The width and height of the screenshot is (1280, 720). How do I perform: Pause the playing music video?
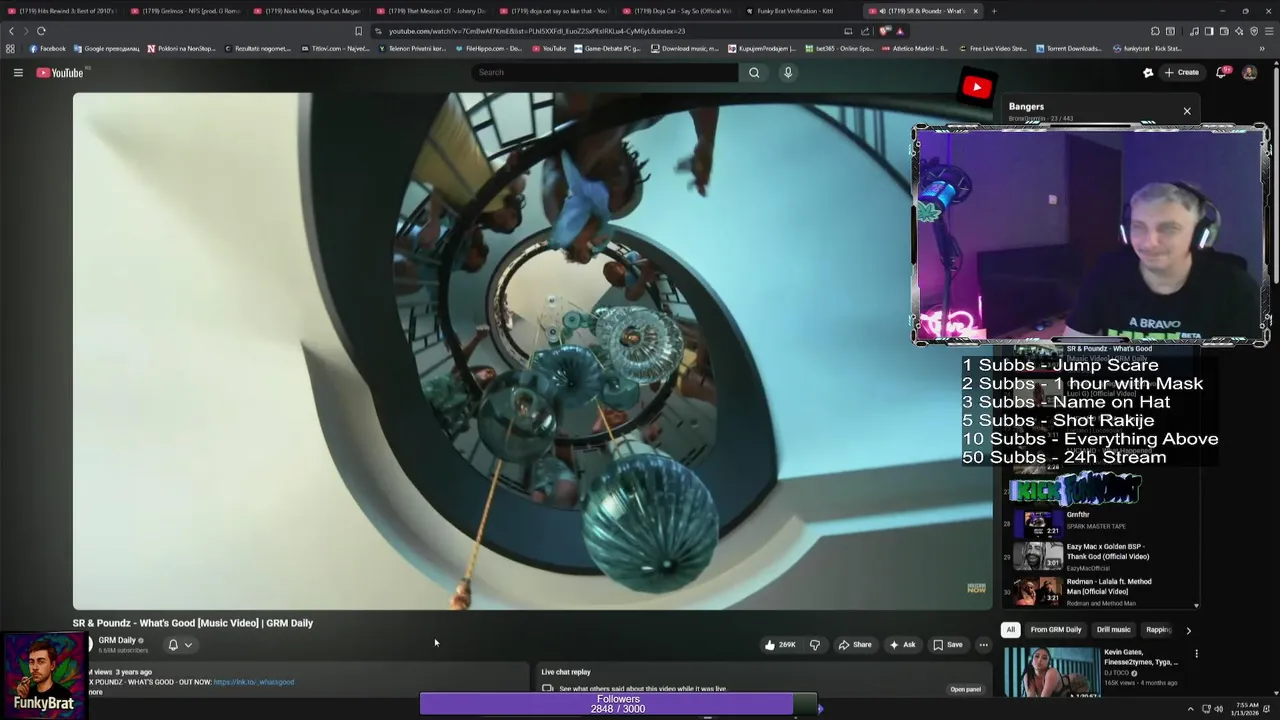[532, 351]
